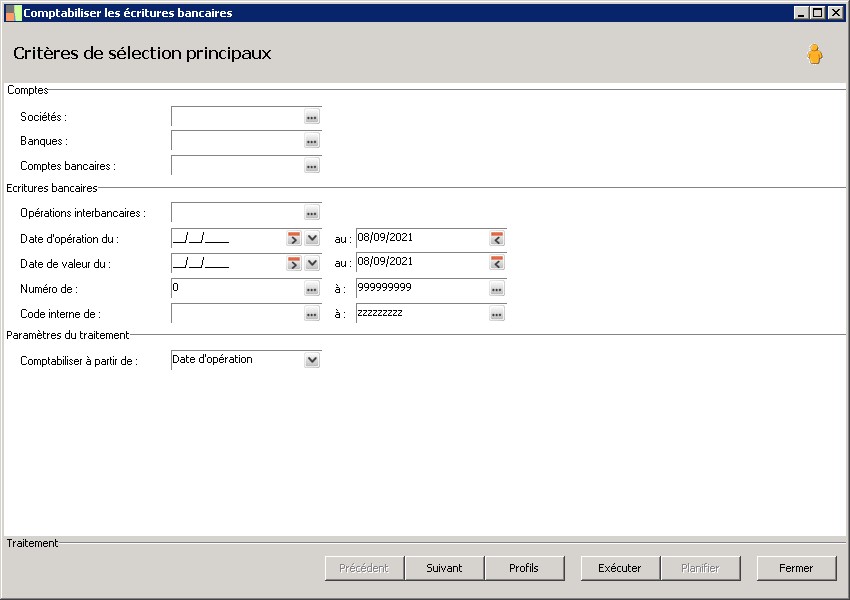The width and height of the screenshot is (850, 600).
Task: Open the Sociétés lookup browse button
Action: [x=312, y=118]
